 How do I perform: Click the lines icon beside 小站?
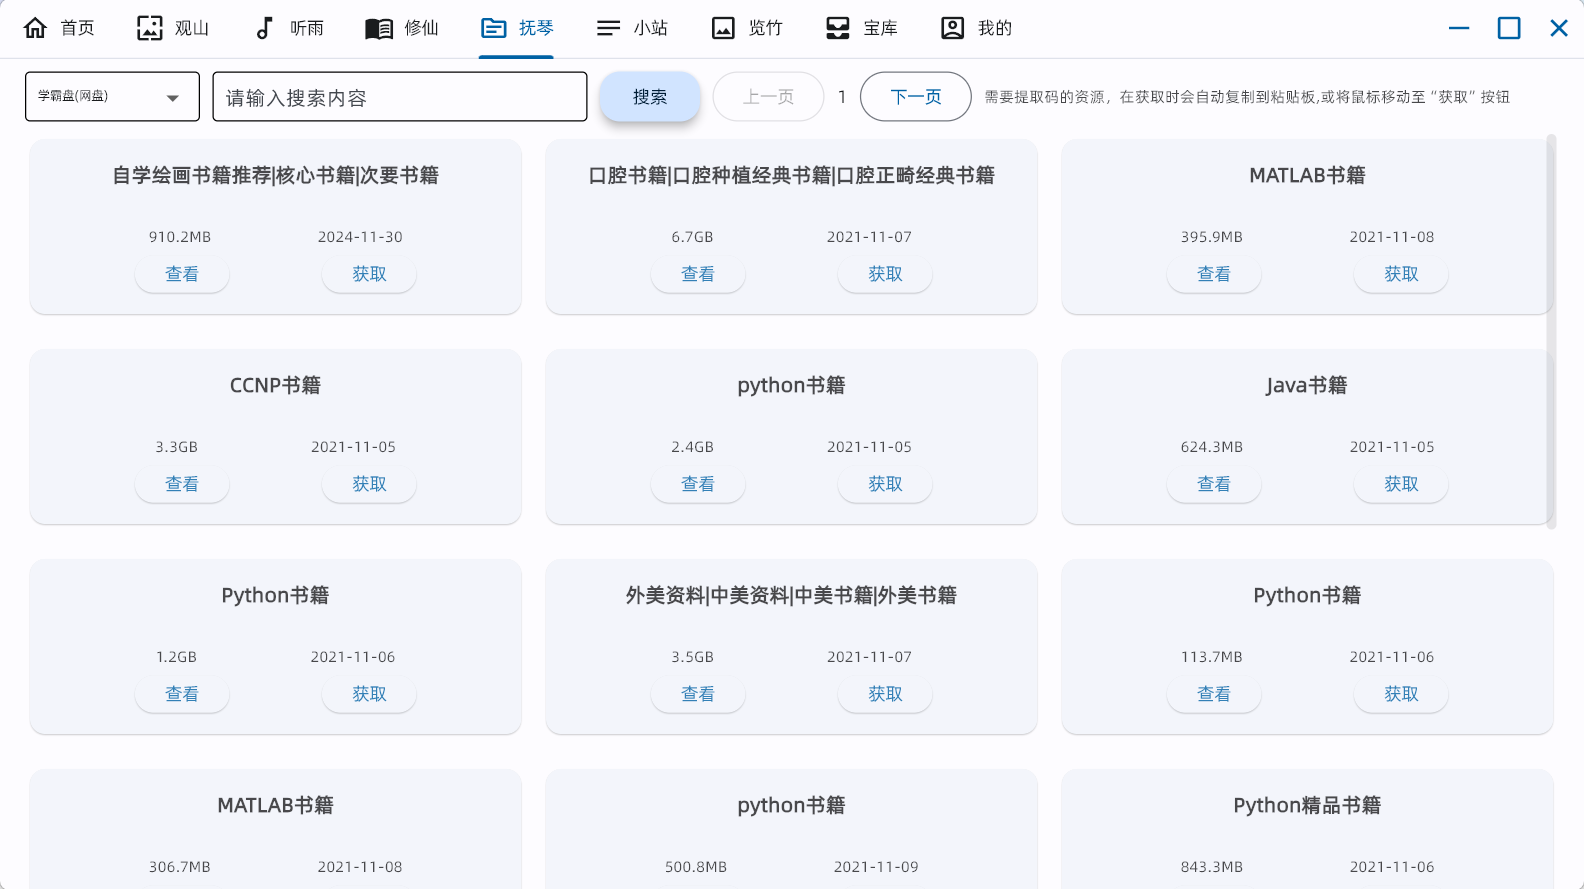608,28
